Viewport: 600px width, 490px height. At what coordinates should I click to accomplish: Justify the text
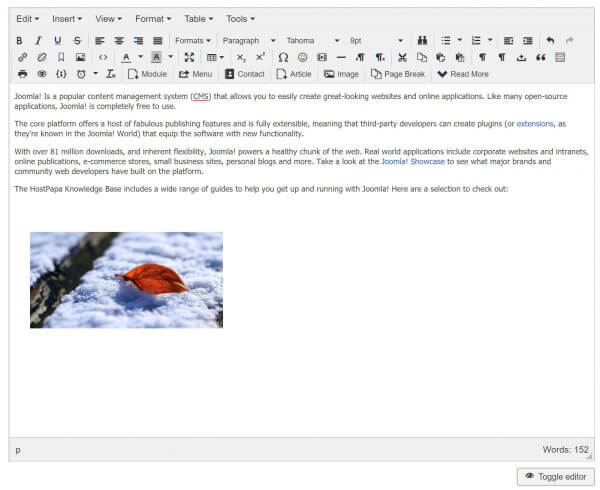point(158,41)
